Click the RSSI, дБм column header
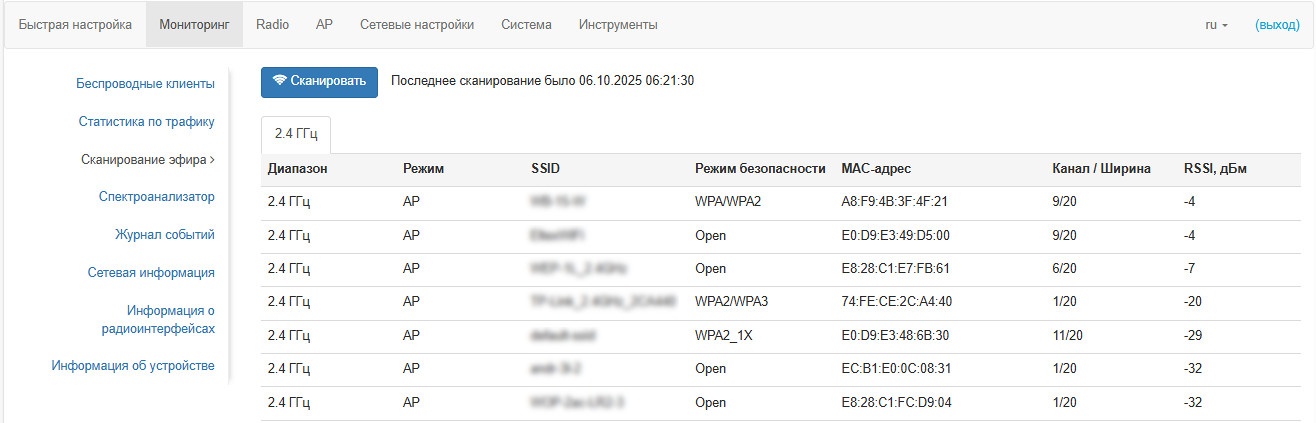 point(1215,169)
